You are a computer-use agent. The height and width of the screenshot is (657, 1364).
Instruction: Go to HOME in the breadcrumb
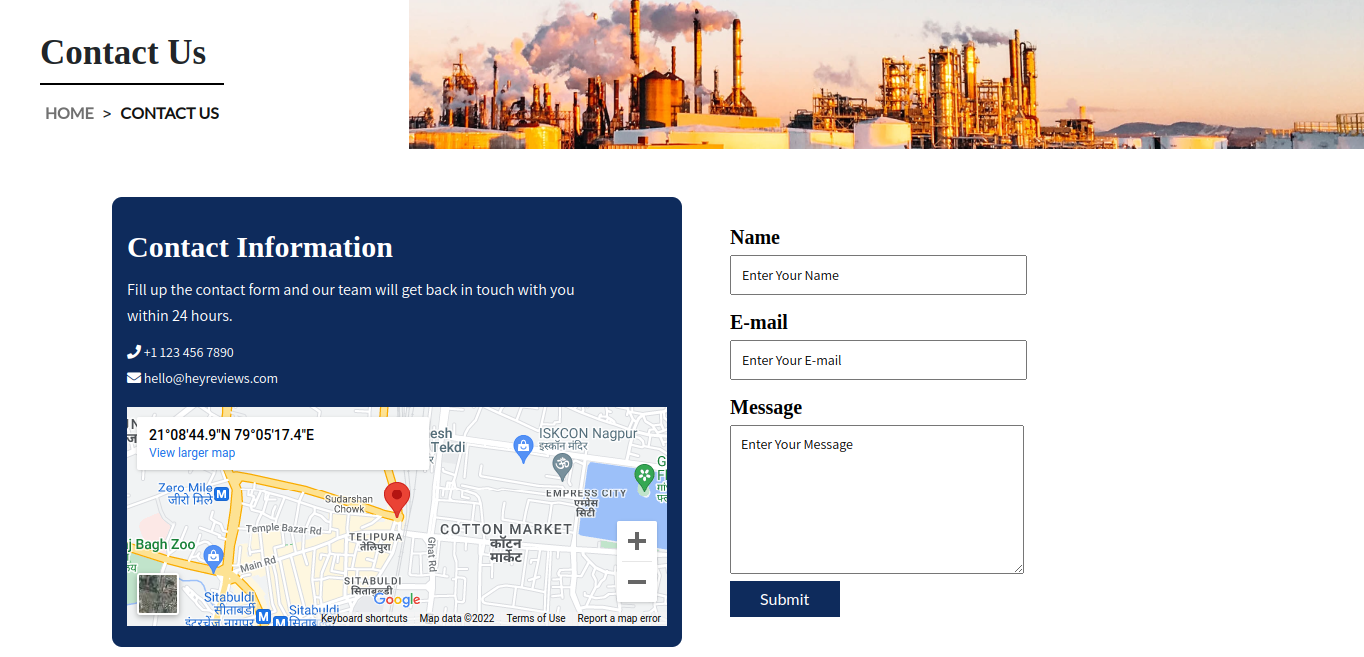point(69,113)
